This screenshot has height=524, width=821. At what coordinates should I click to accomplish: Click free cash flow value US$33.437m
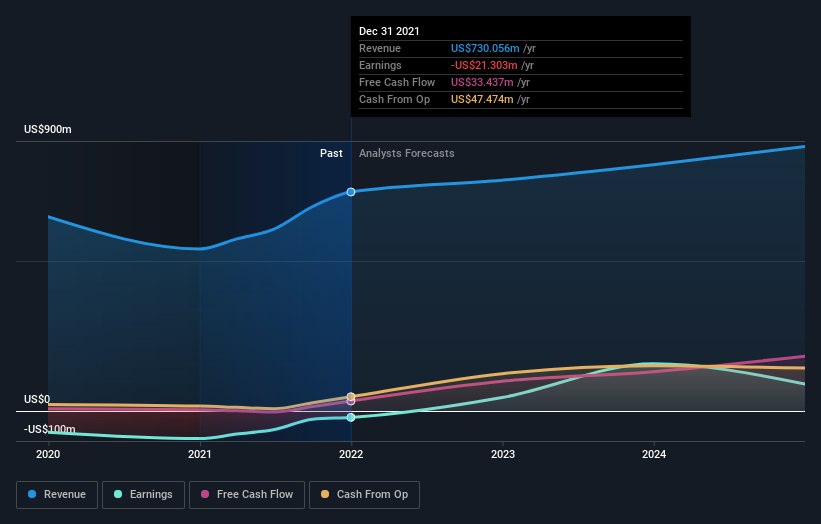tap(482, 82)
